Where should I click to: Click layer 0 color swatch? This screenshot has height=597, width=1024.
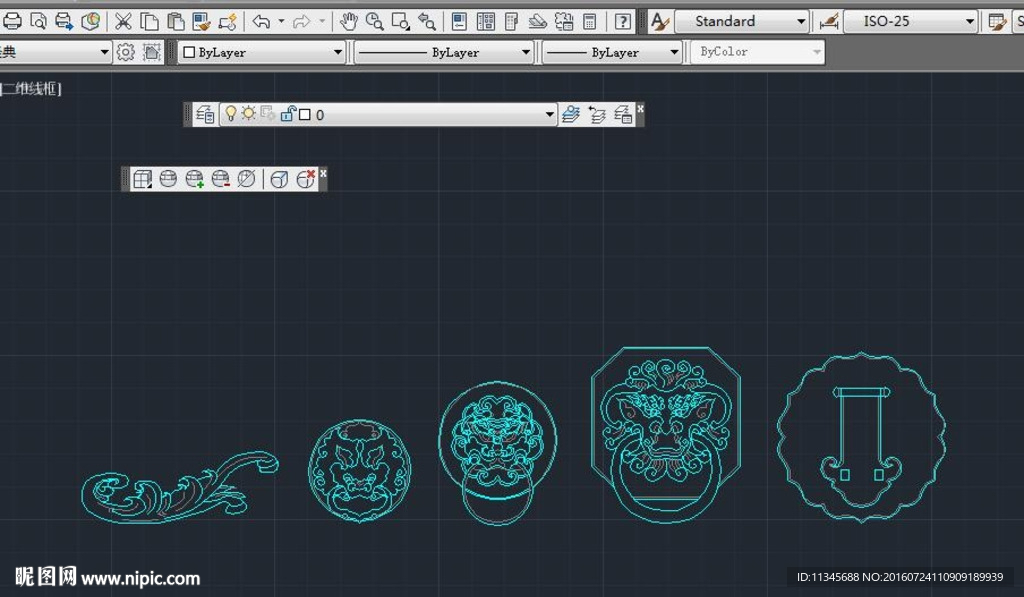305,115
